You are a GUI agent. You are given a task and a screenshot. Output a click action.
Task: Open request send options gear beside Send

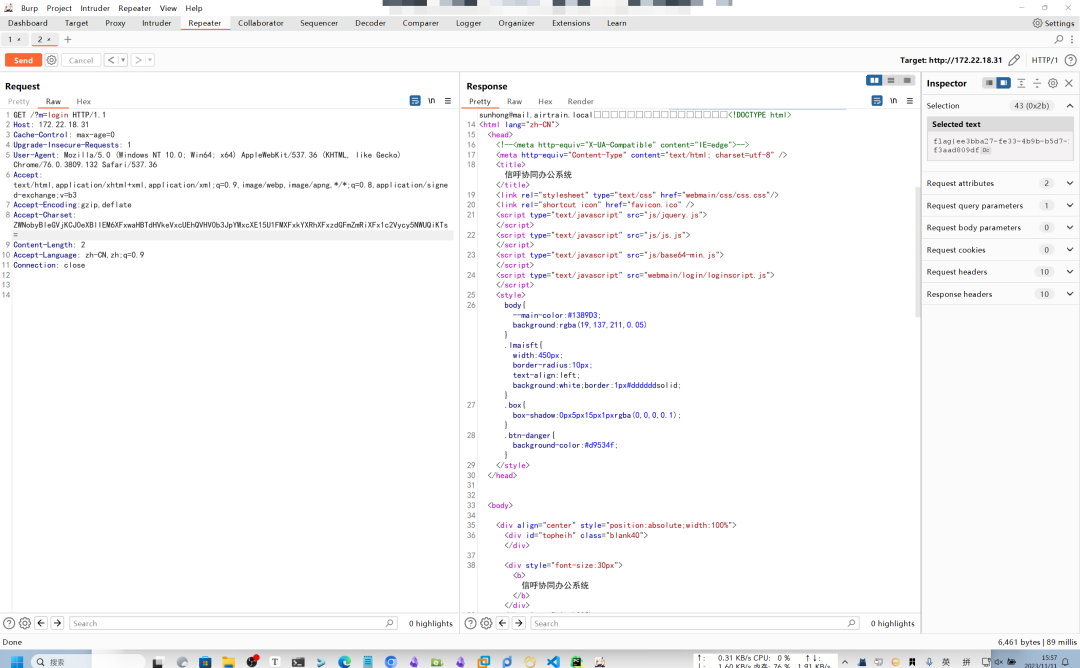point(52,61)
